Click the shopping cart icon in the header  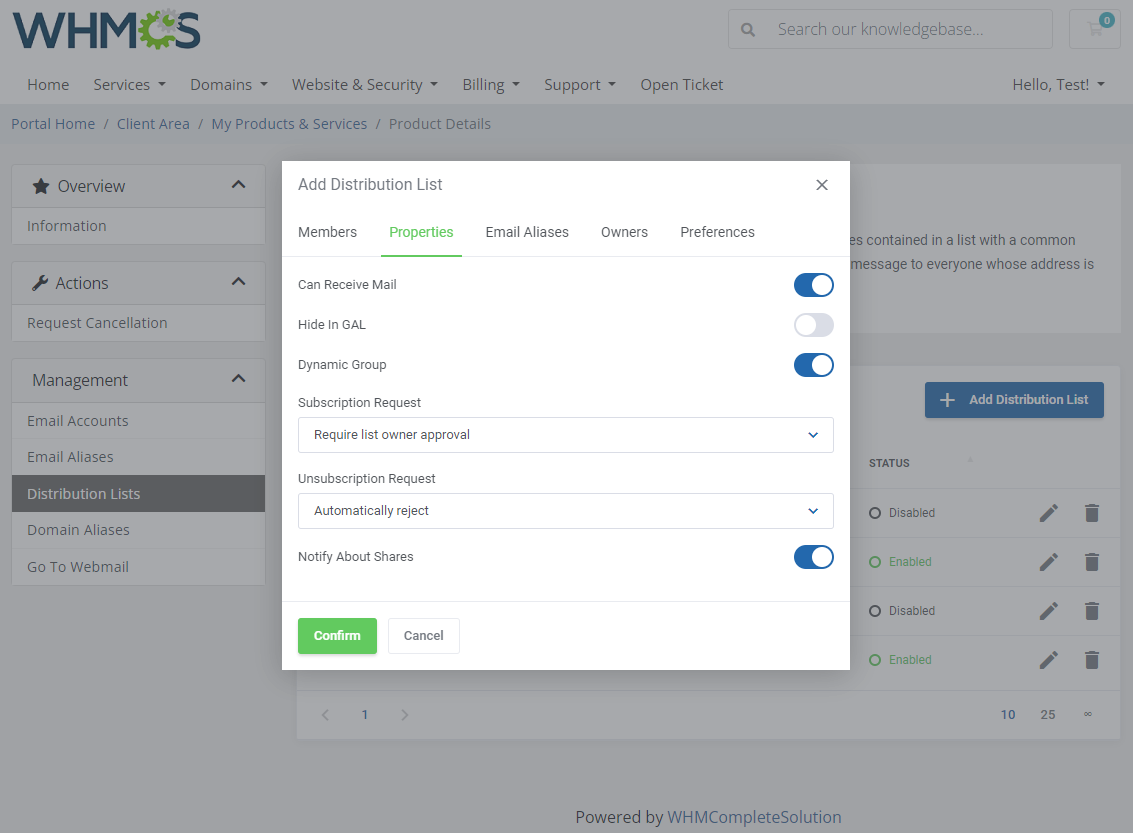1094,29
